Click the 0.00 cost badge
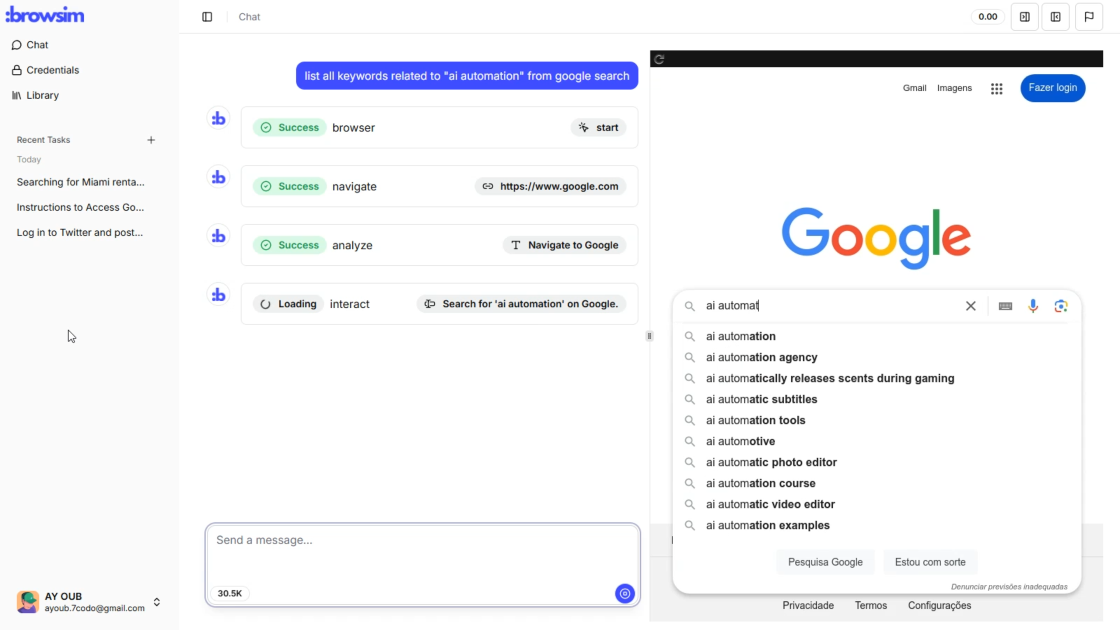Screen dimensions: 1120x630 988,16
